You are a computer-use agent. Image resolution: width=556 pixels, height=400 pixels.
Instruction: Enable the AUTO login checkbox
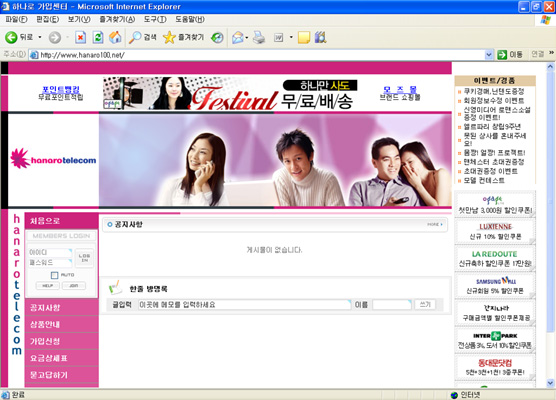[x=54, y=275]
